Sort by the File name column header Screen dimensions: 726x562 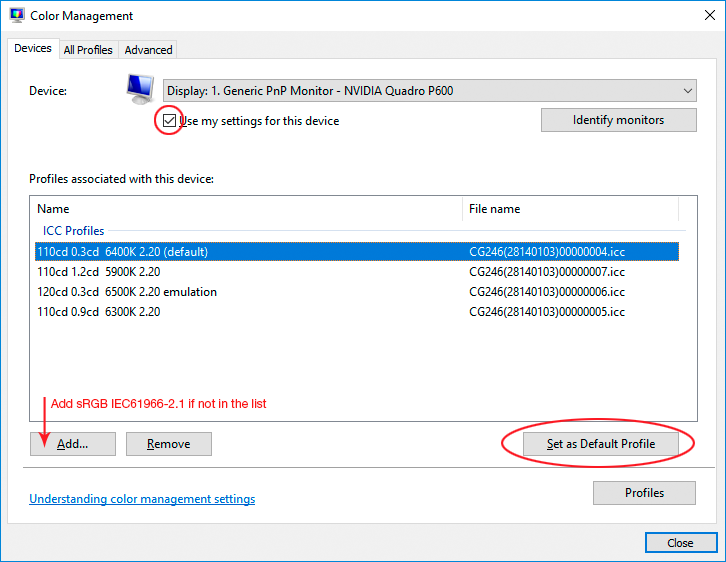[x=570, y=209]
